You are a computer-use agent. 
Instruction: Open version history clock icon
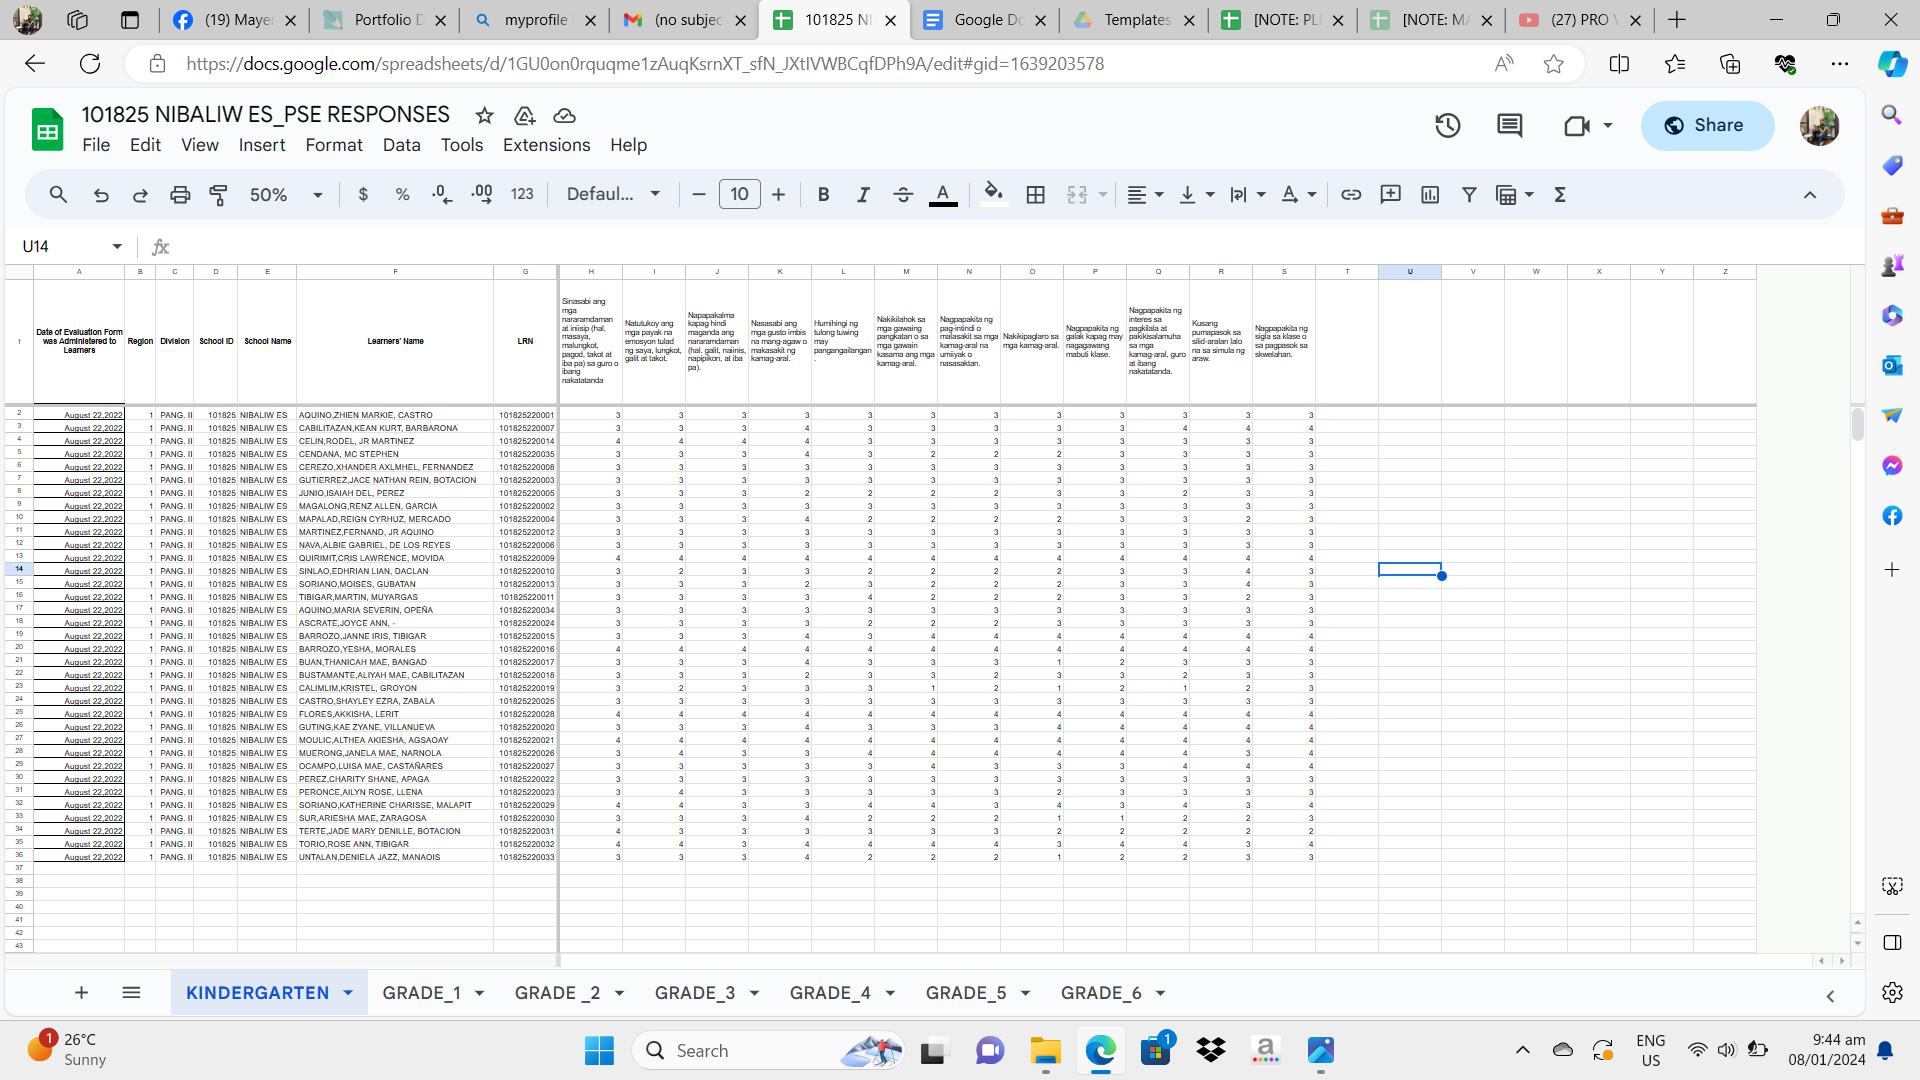[1447, 126]
